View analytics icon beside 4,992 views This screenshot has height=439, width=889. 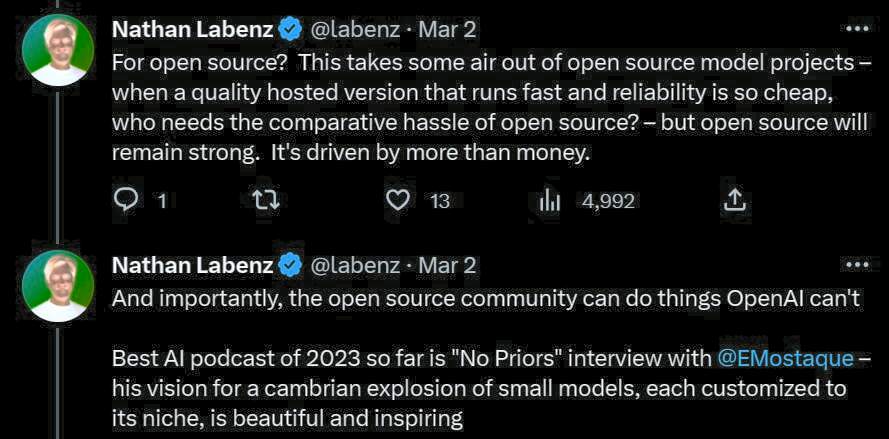point(549,201)
